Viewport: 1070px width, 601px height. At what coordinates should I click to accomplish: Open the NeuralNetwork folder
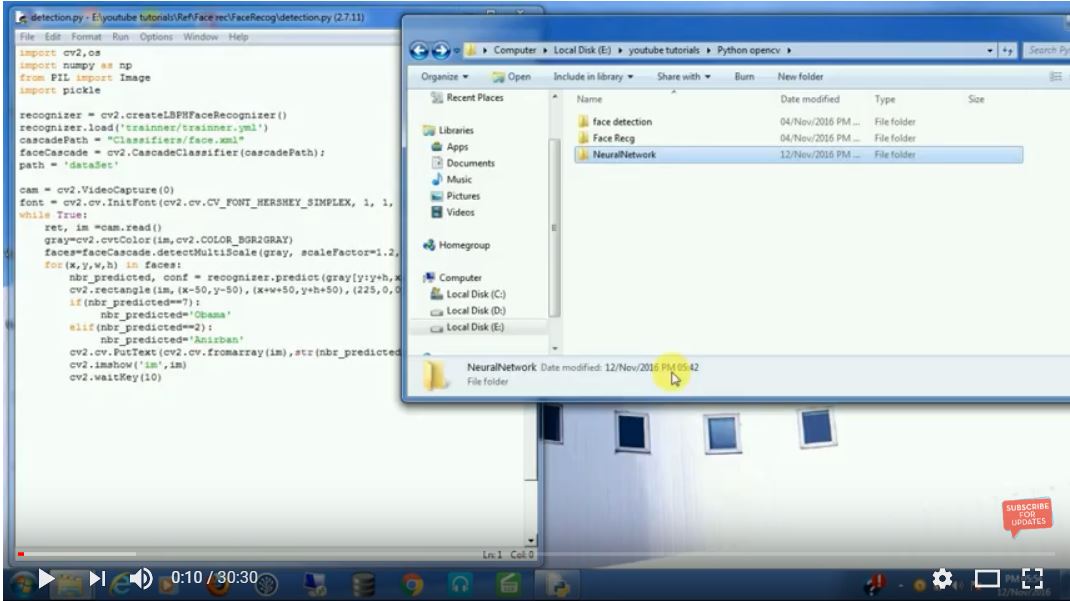tap(623, 155)
